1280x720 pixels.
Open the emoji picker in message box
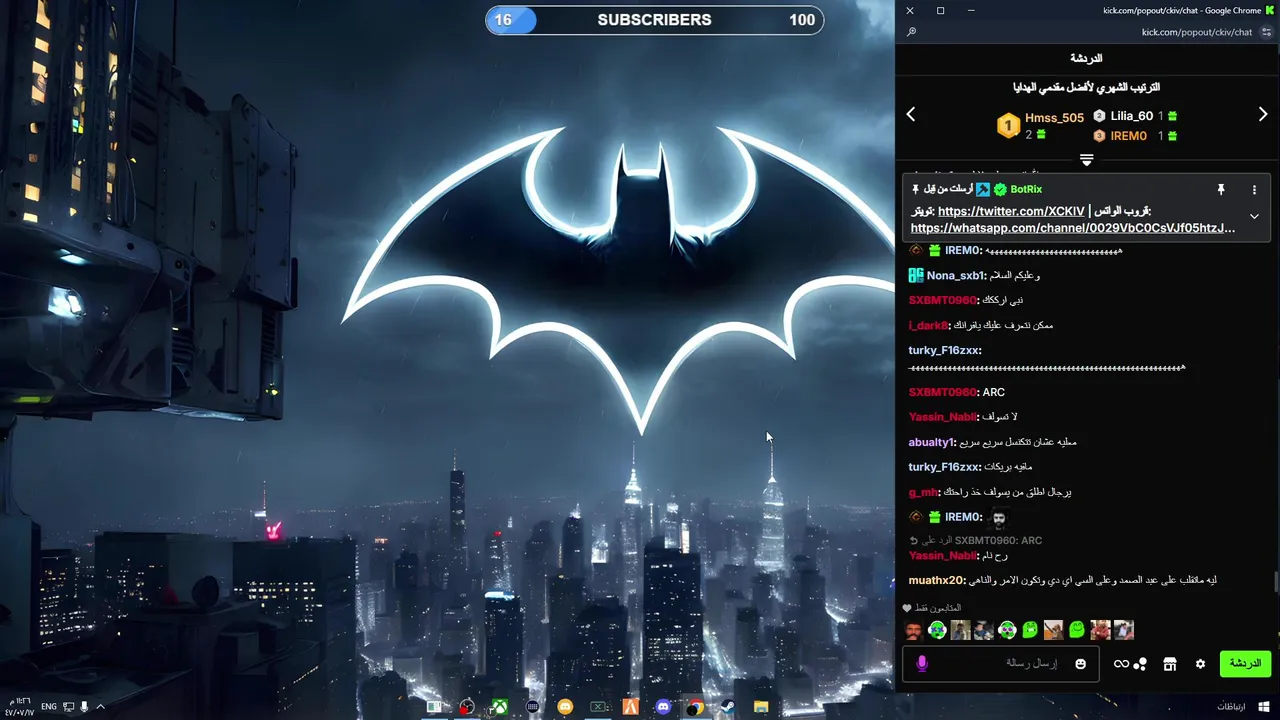tap(1080, 664)
